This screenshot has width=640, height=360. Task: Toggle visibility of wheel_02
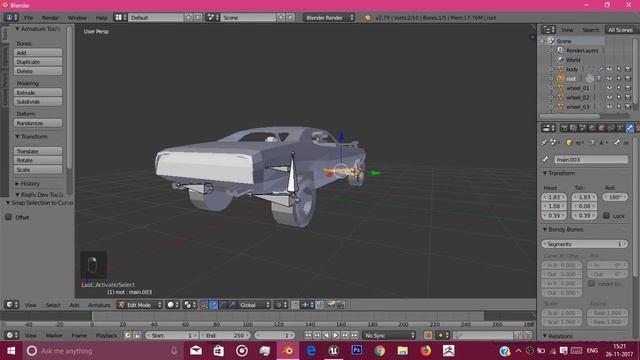click(x=609, y=98)
